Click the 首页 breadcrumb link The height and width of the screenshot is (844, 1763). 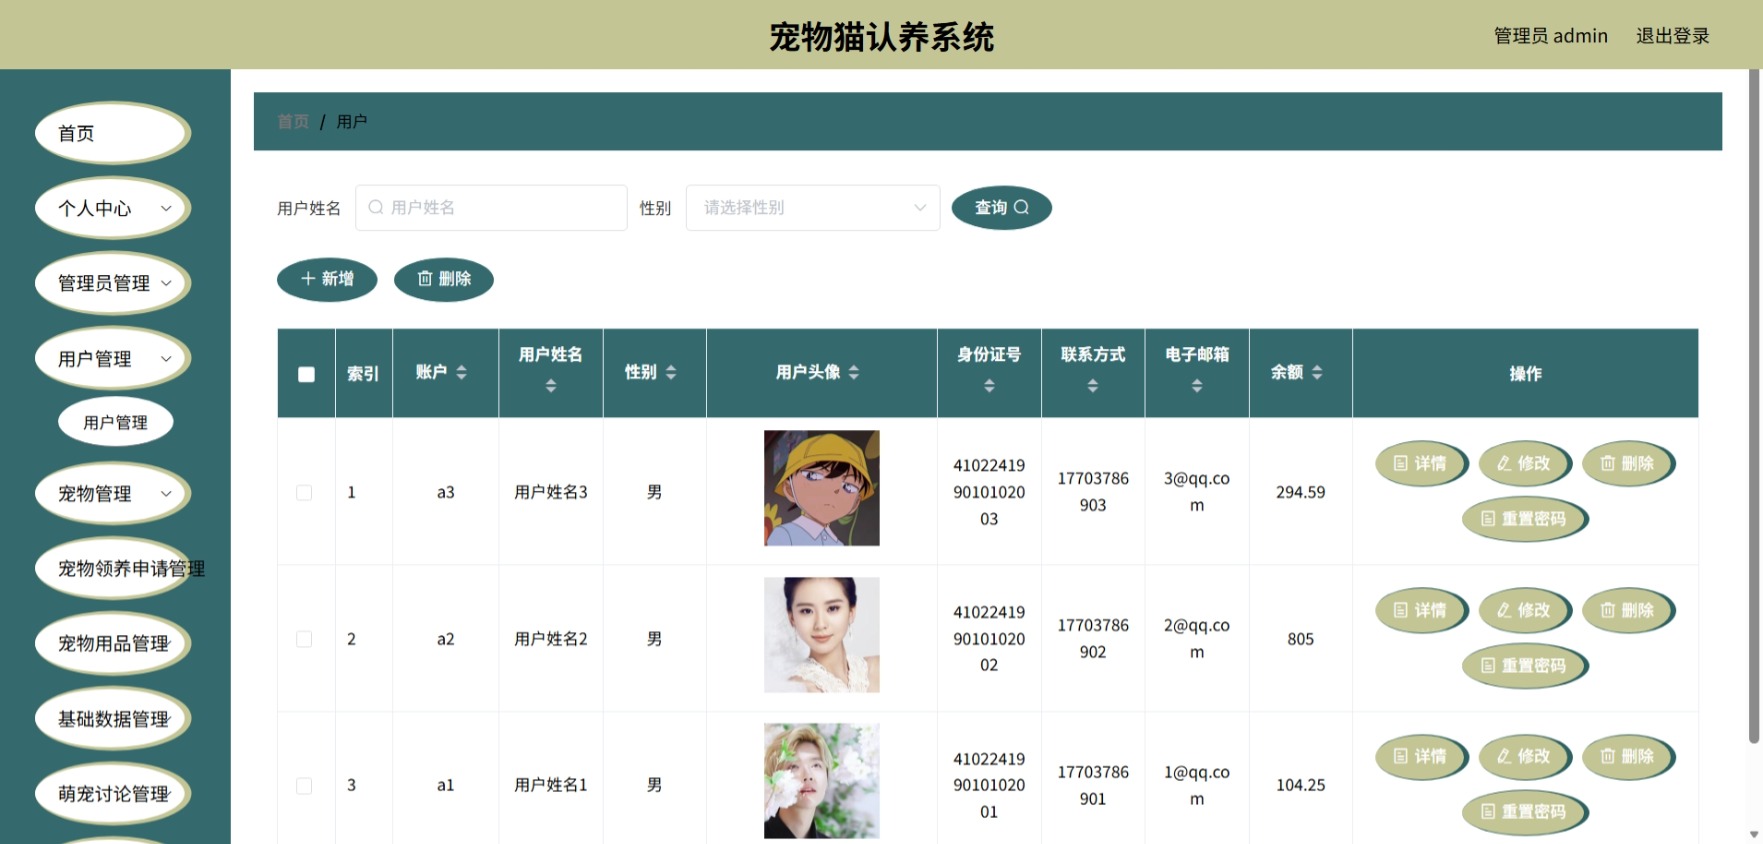[293, 121]
